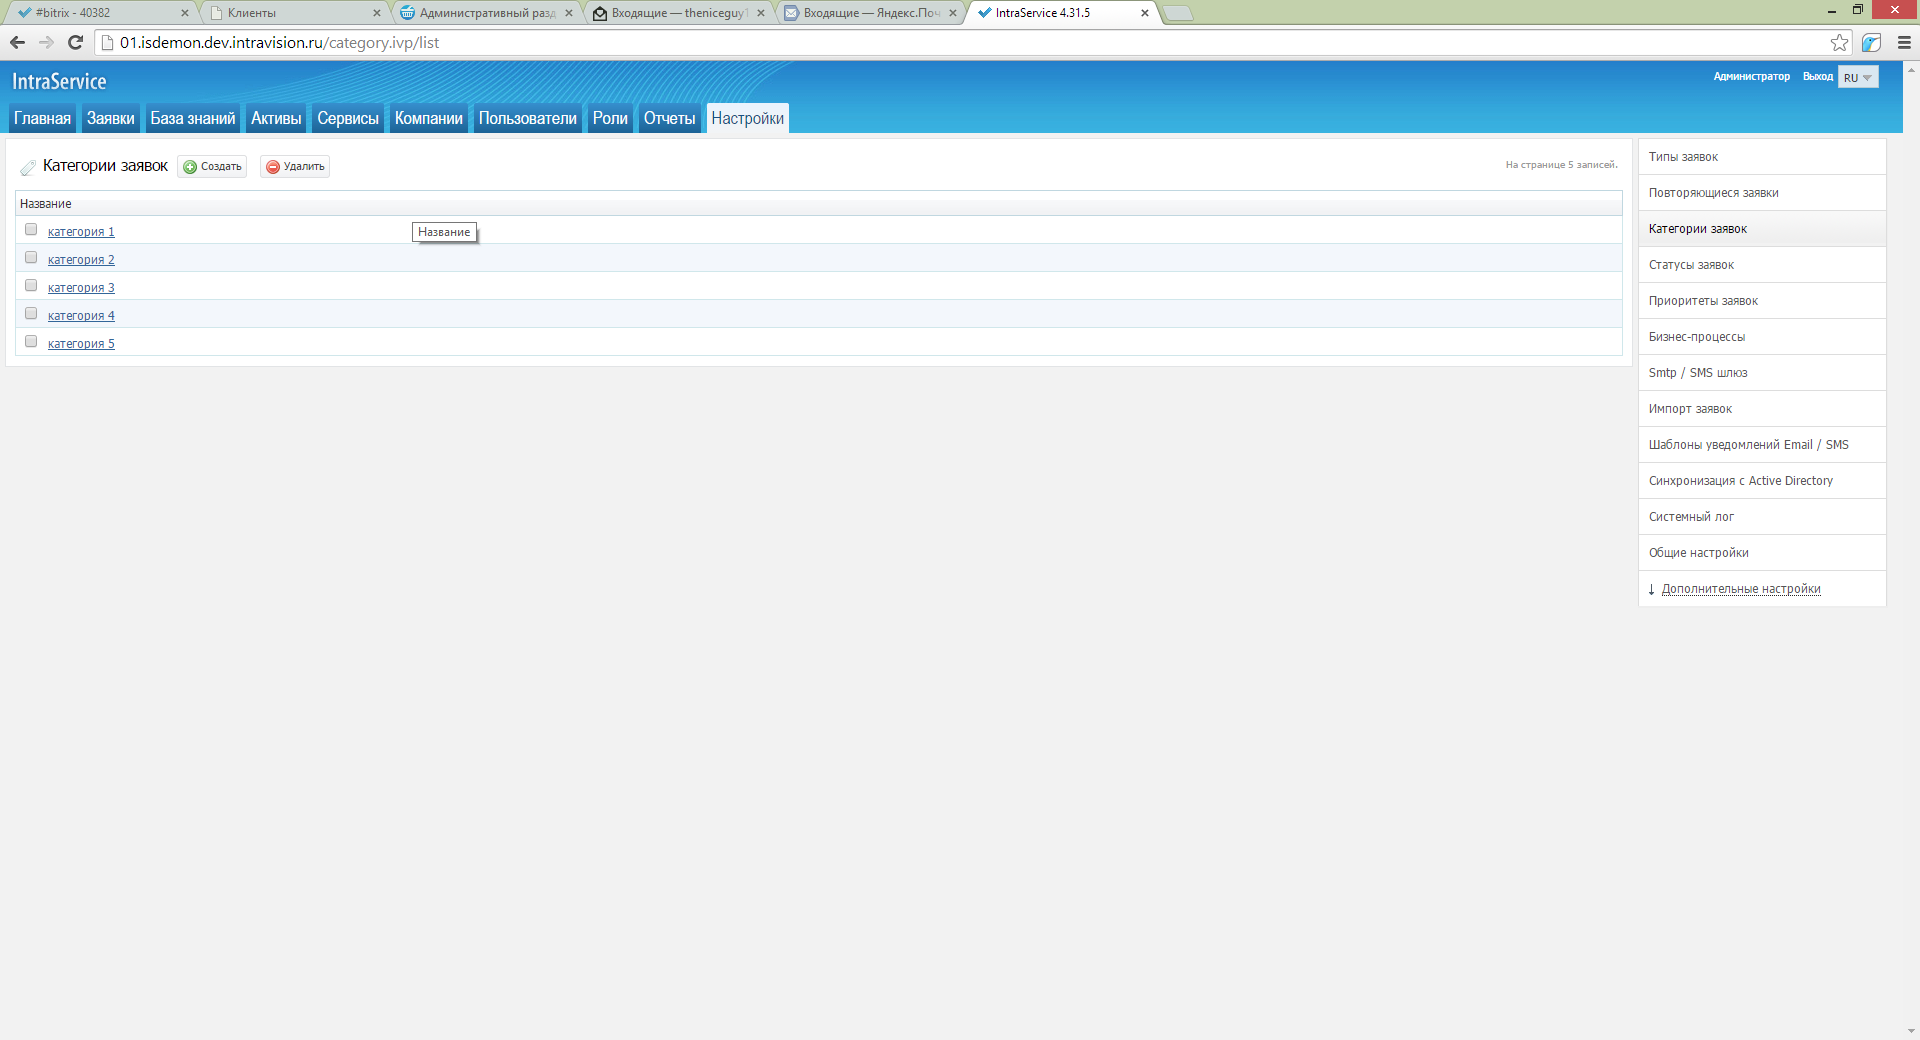
Task: Open the Компании menu tab
Action: point(429,118)
